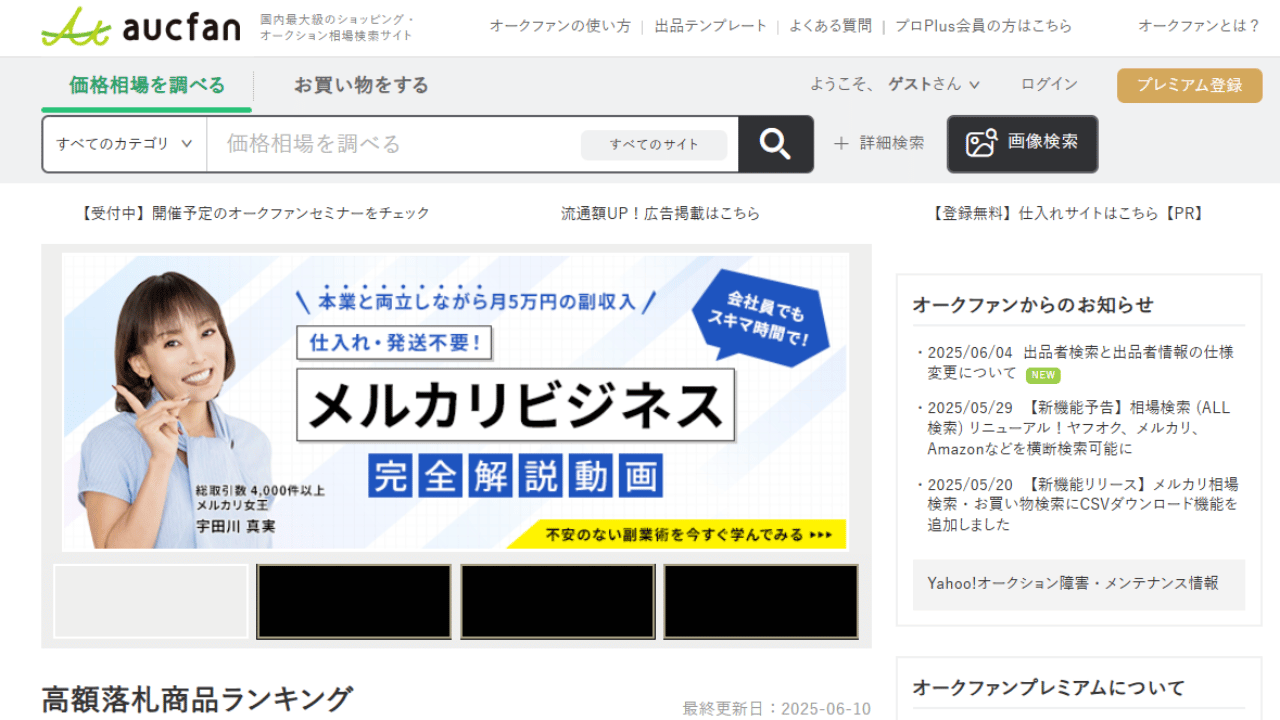
Task: Click the image search camera icon
Action: click(x=981, y=143)
